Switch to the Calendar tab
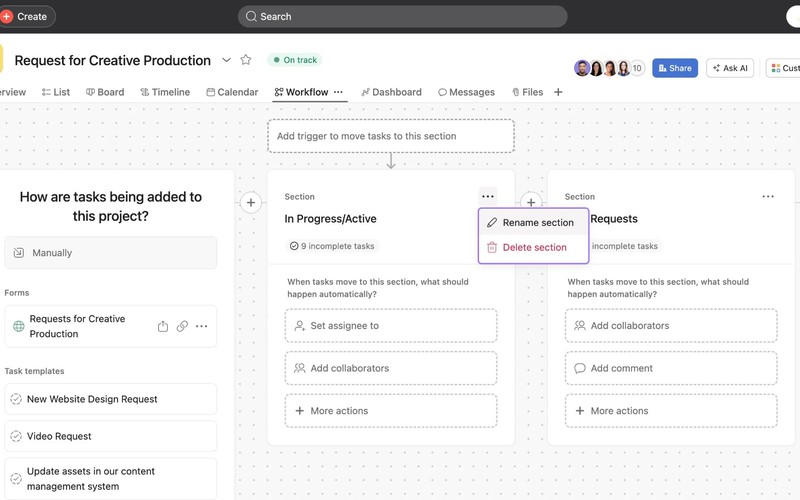This screenshot has width=800, height=500. (x=232, y=92)
